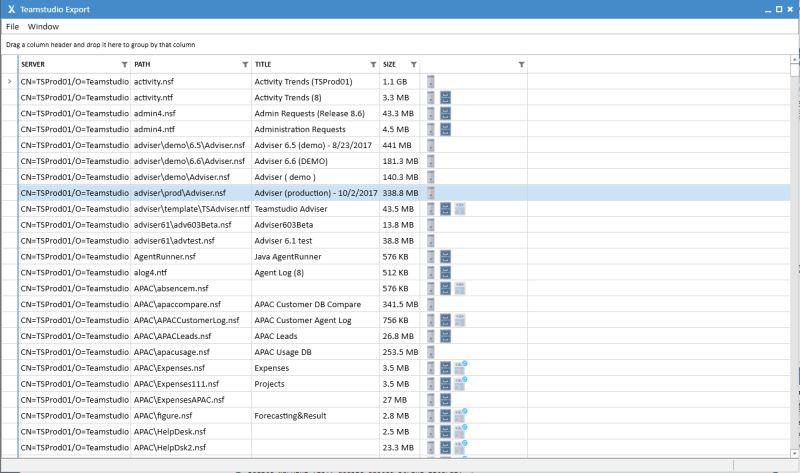Screen dimensions: 800x473
Task: Open the Window menu
Action: pos(43,27)
